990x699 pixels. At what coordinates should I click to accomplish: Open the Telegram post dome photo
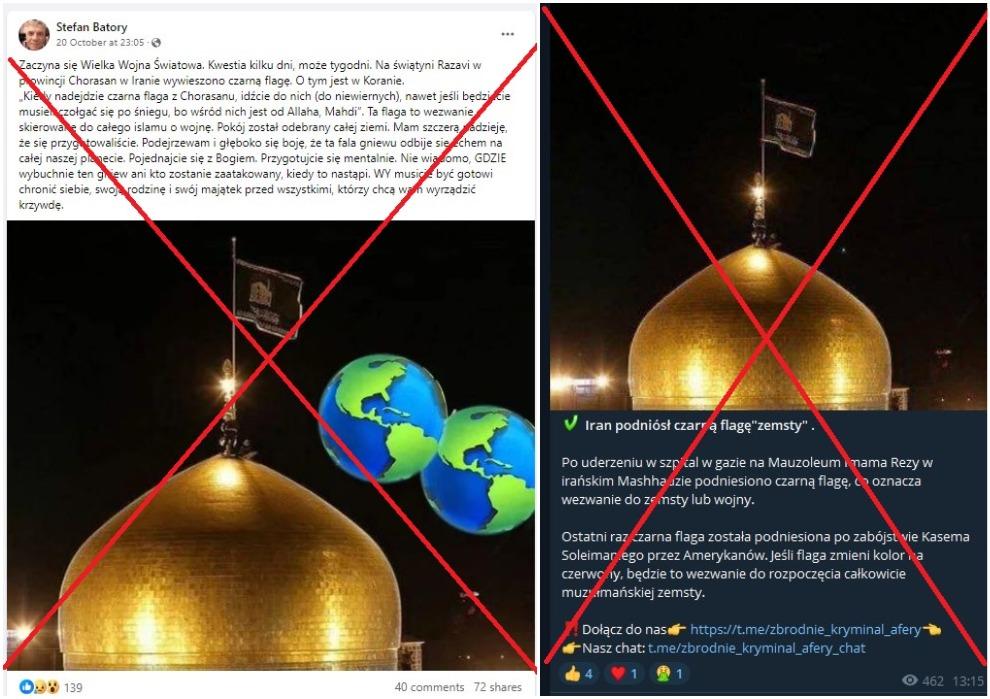(766, 208)
